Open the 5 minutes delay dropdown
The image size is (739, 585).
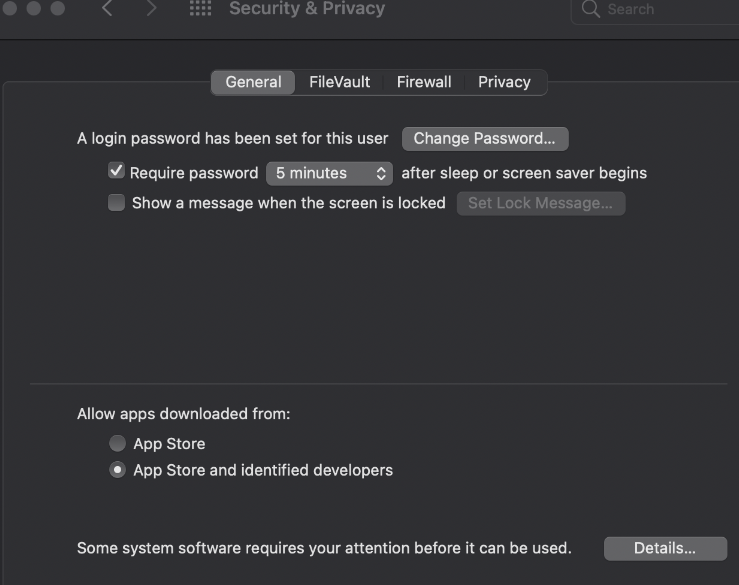click(x=329, y=173)
